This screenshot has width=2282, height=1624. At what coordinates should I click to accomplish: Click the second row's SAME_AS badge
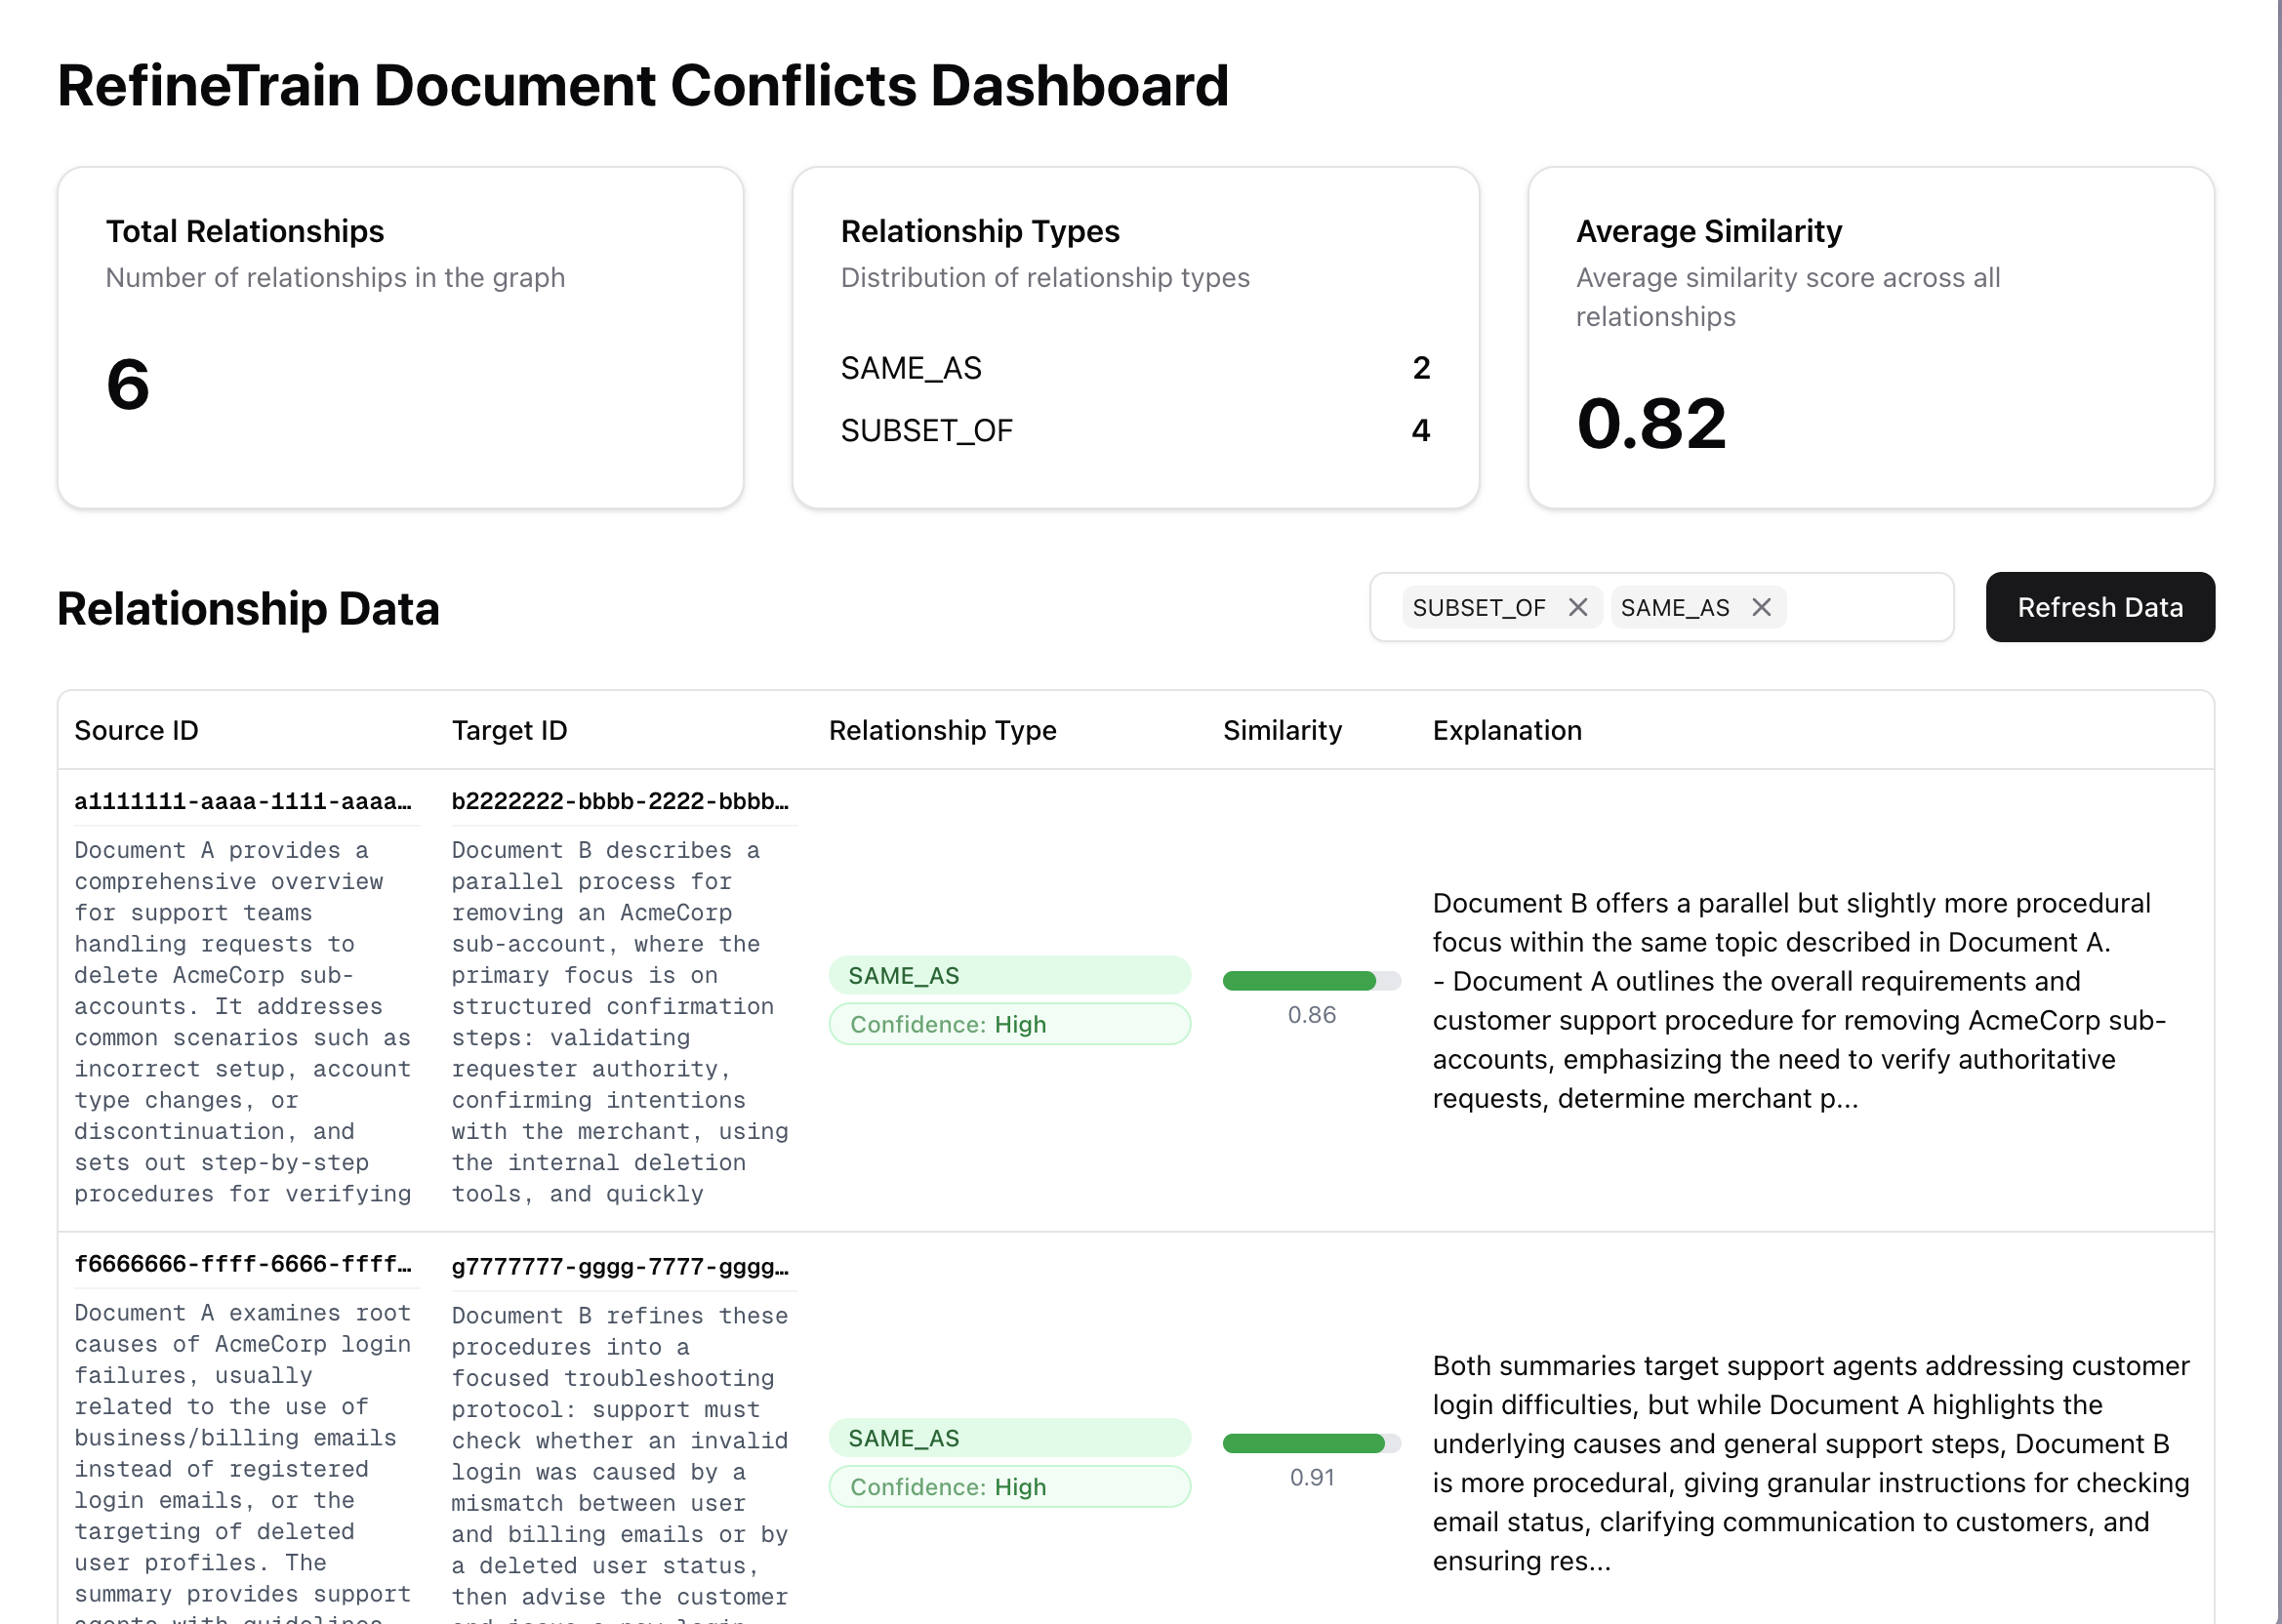coord(1009,1438)
